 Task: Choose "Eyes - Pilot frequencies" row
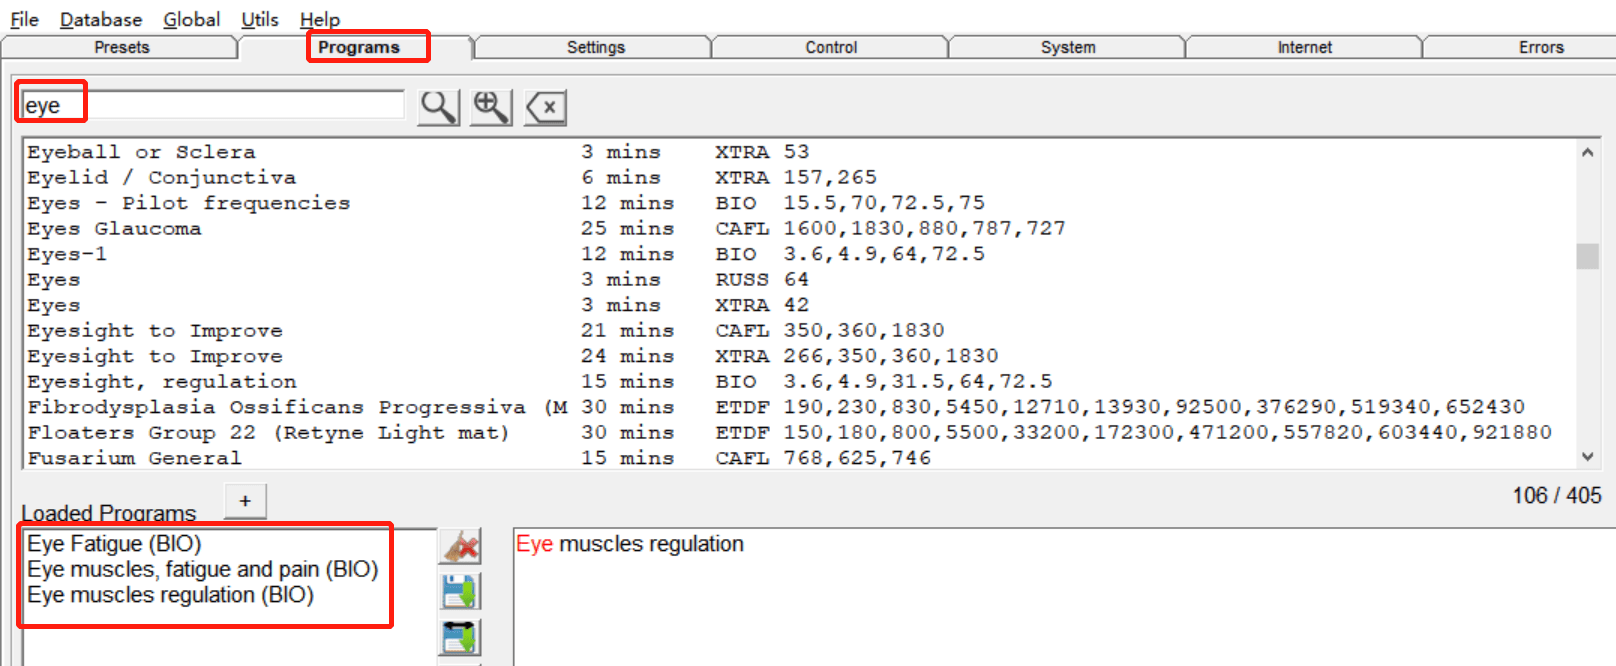point(799,203)
